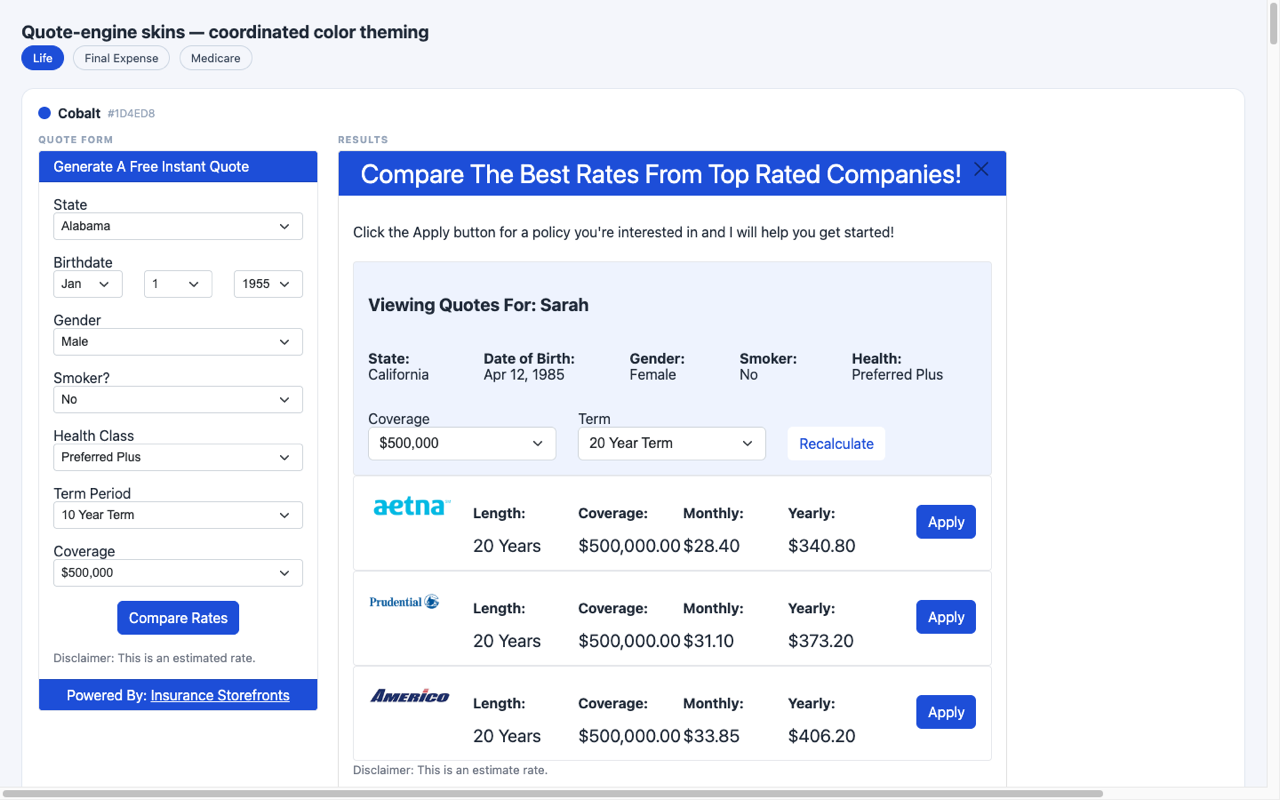
Task: Open the Health Class dropdown
Action: tap(178, 457)
